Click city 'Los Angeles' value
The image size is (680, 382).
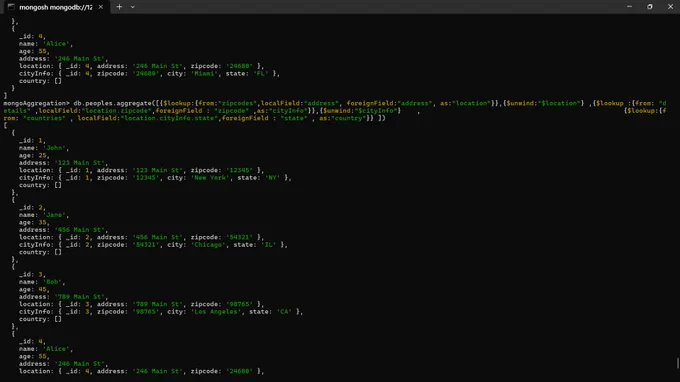tap(216, 312)
